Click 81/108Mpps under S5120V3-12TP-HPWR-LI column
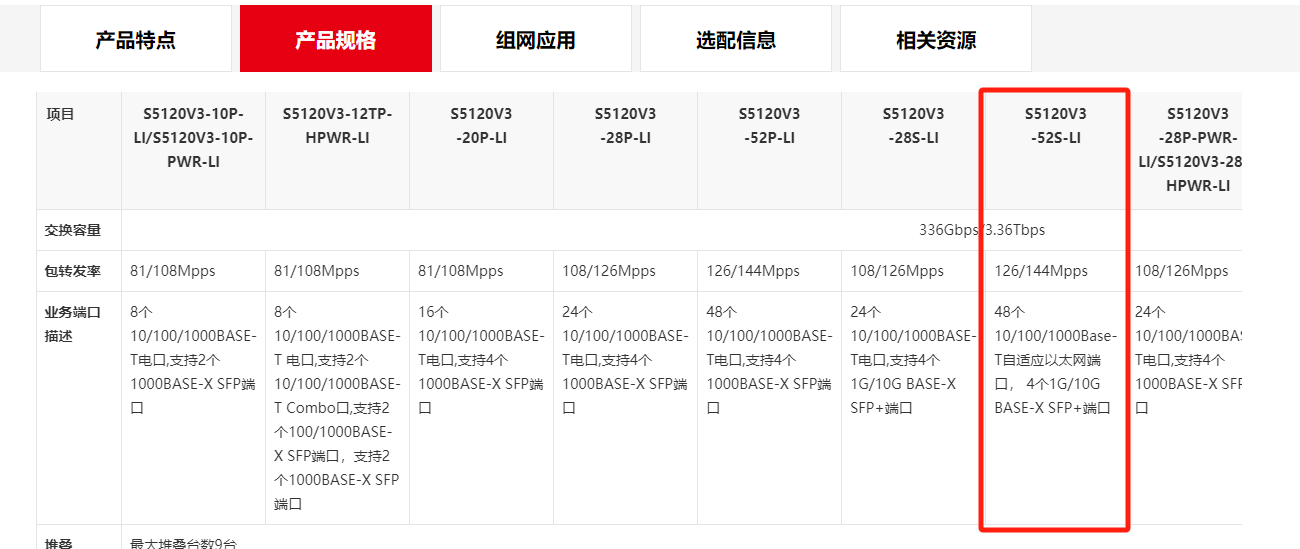 317,271
